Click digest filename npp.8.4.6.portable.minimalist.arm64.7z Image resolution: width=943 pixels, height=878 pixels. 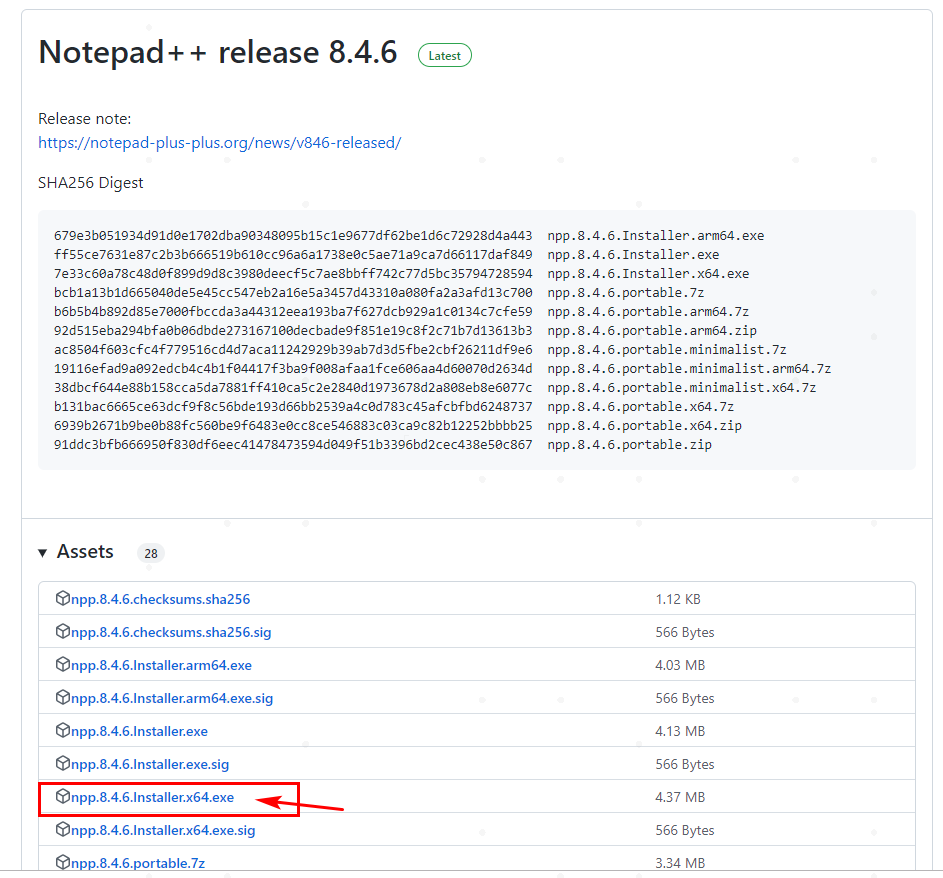689,369
